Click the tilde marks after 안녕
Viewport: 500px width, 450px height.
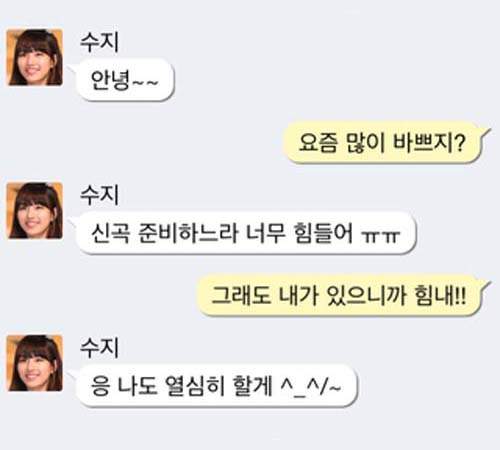pos(145,82)
